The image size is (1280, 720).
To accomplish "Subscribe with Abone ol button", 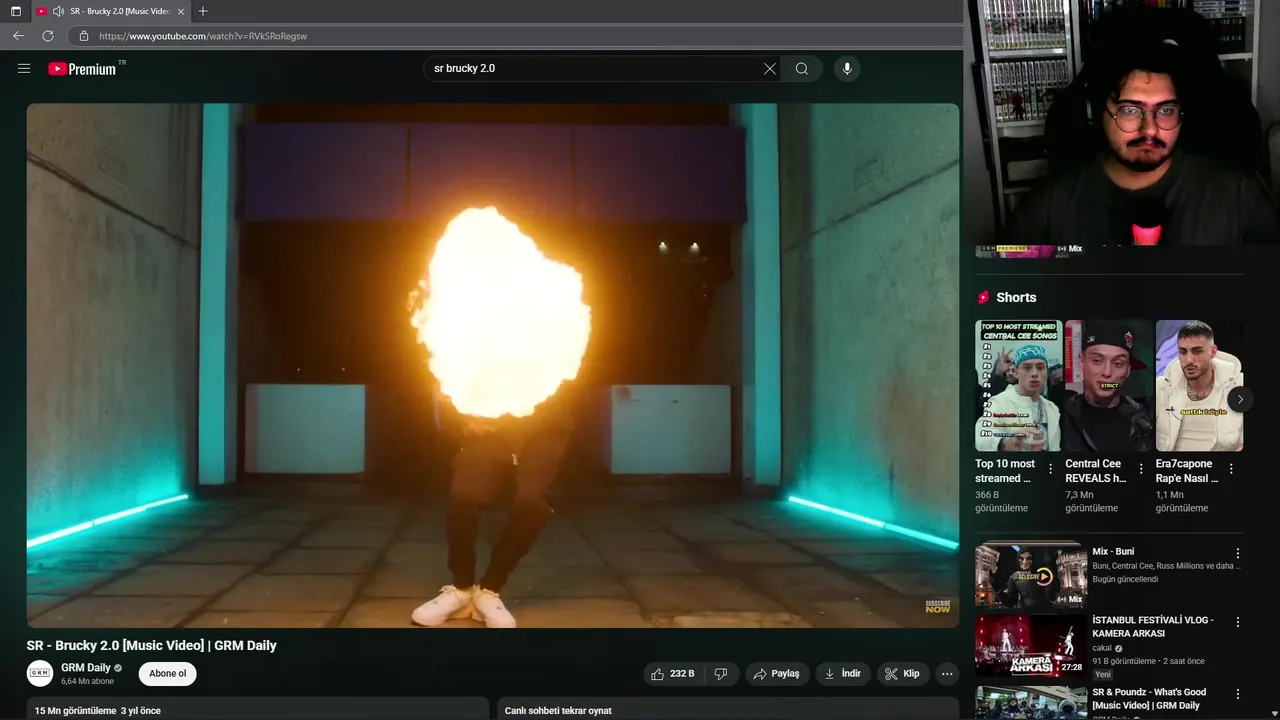I will [x=167, y=674].
